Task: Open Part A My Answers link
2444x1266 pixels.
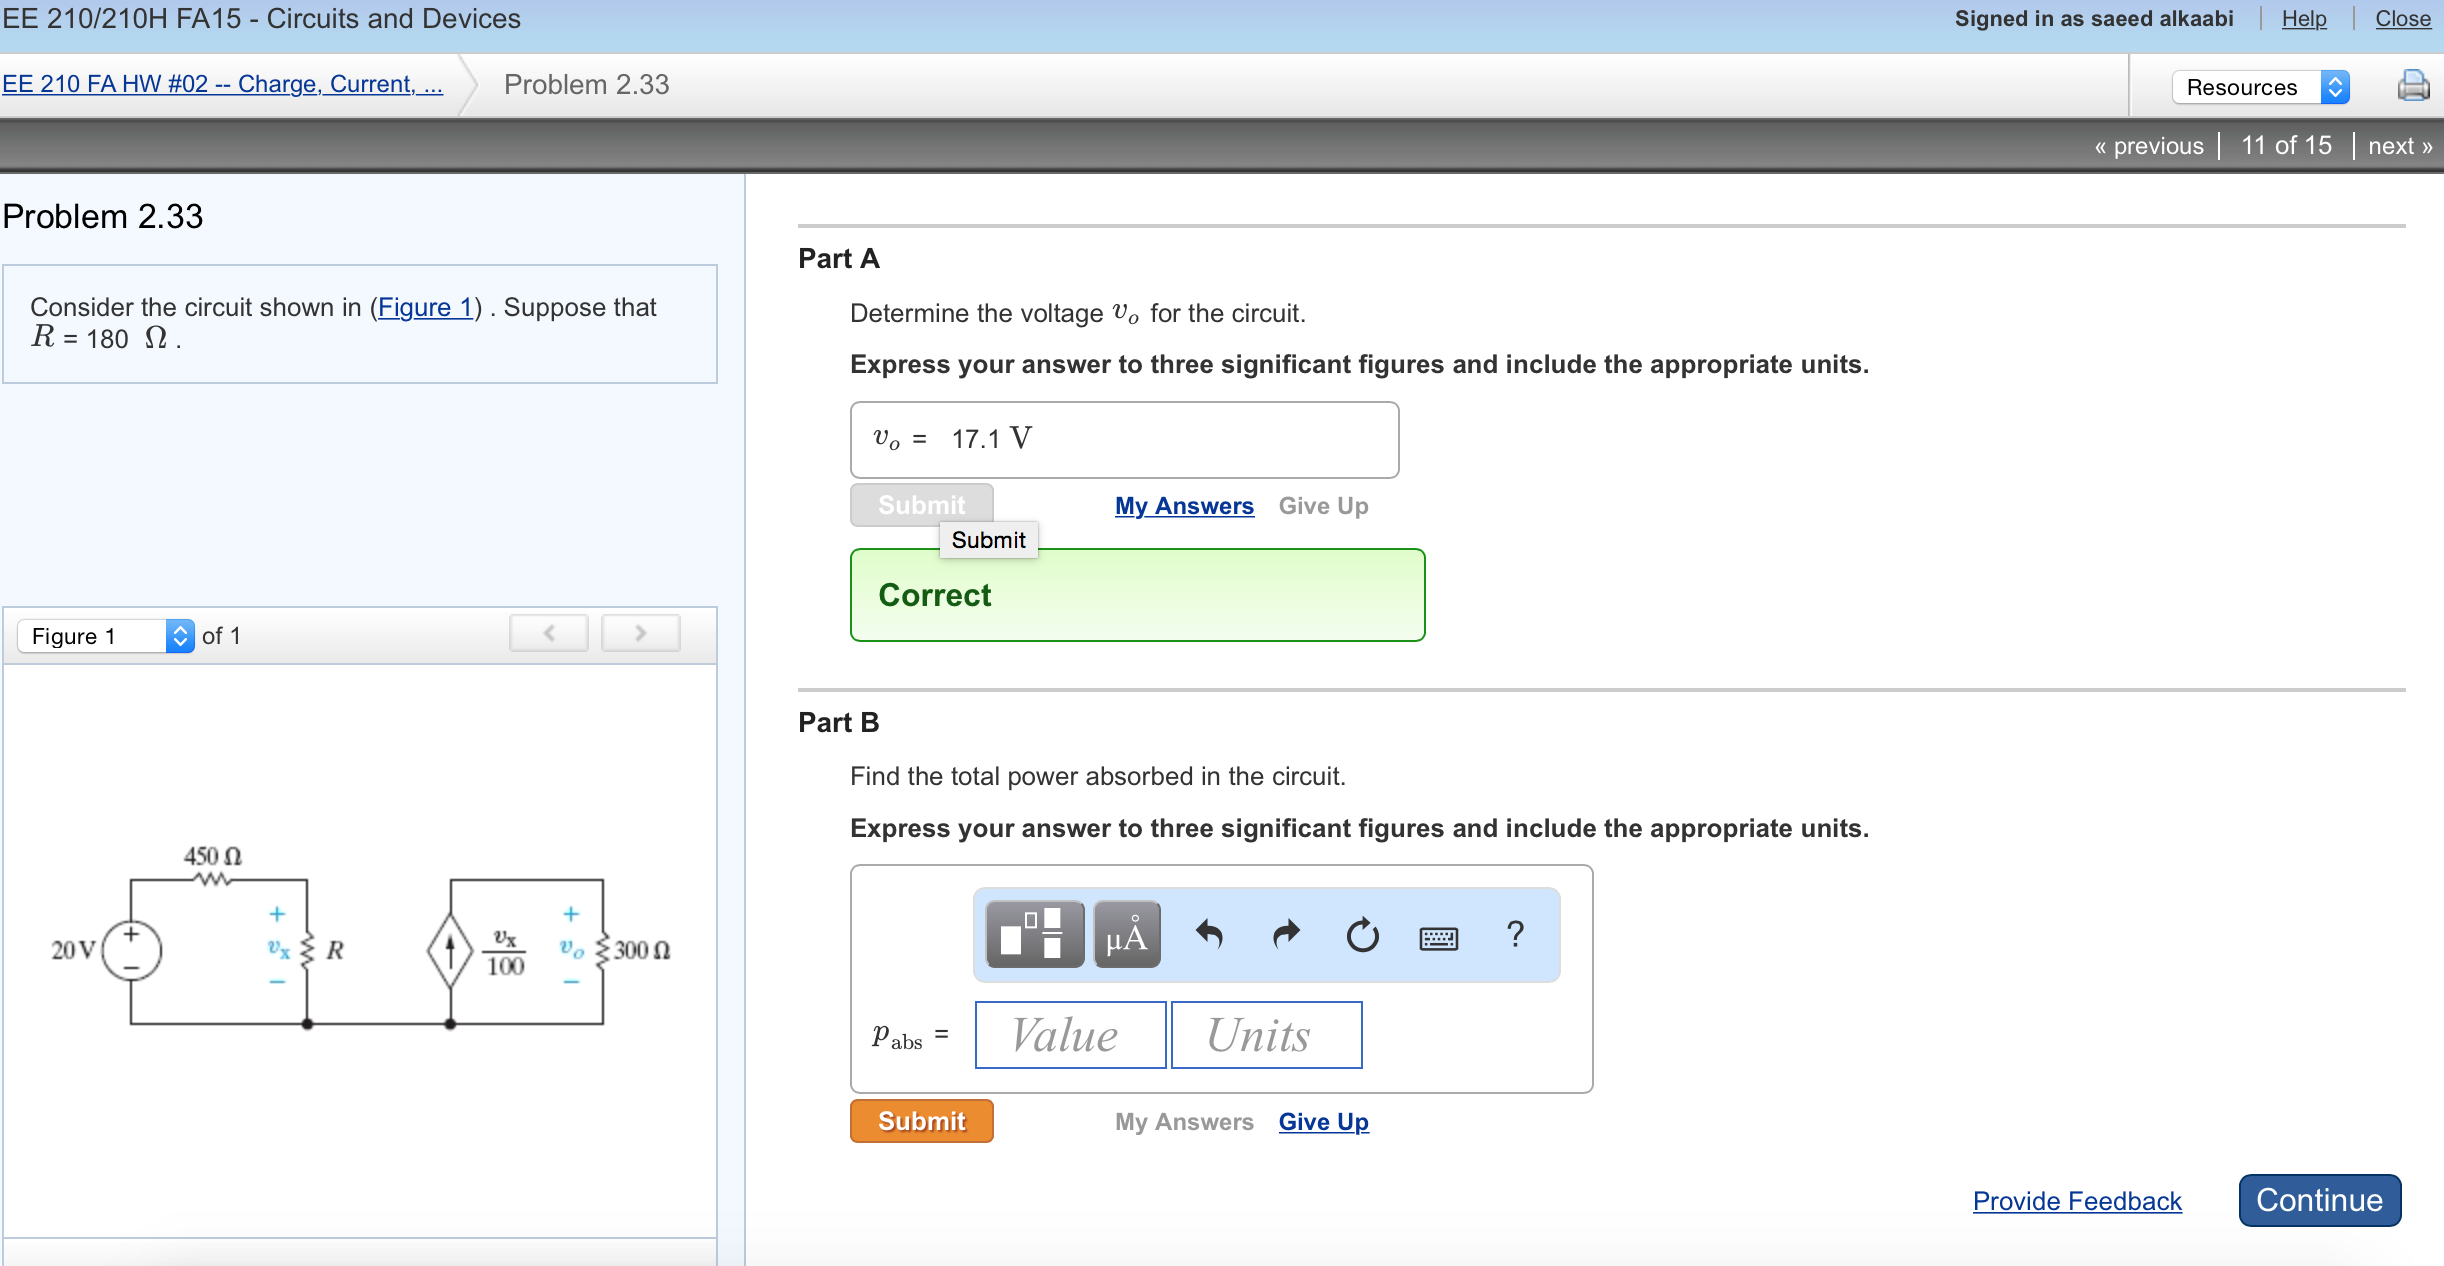Action: pos(1183,506)
